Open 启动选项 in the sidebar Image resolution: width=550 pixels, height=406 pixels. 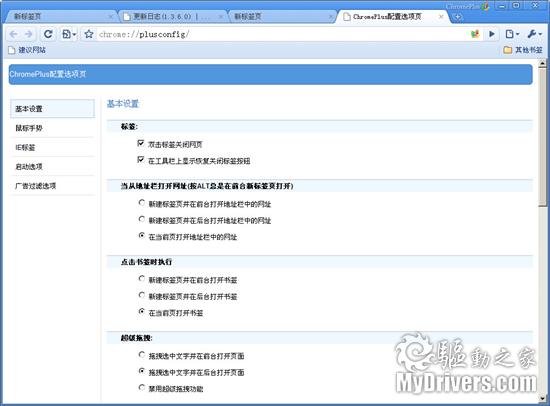pyautogui.click(x=52, y=167)
